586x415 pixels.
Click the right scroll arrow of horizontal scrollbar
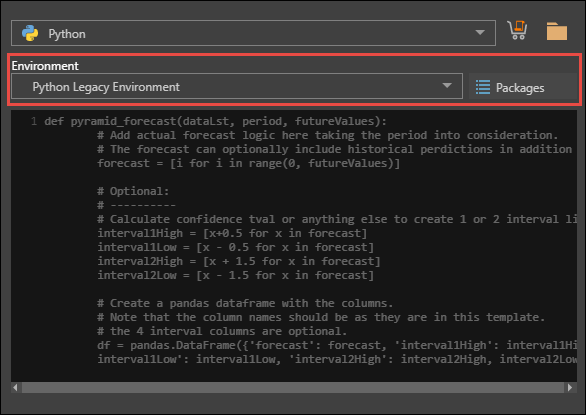(570, 387)
